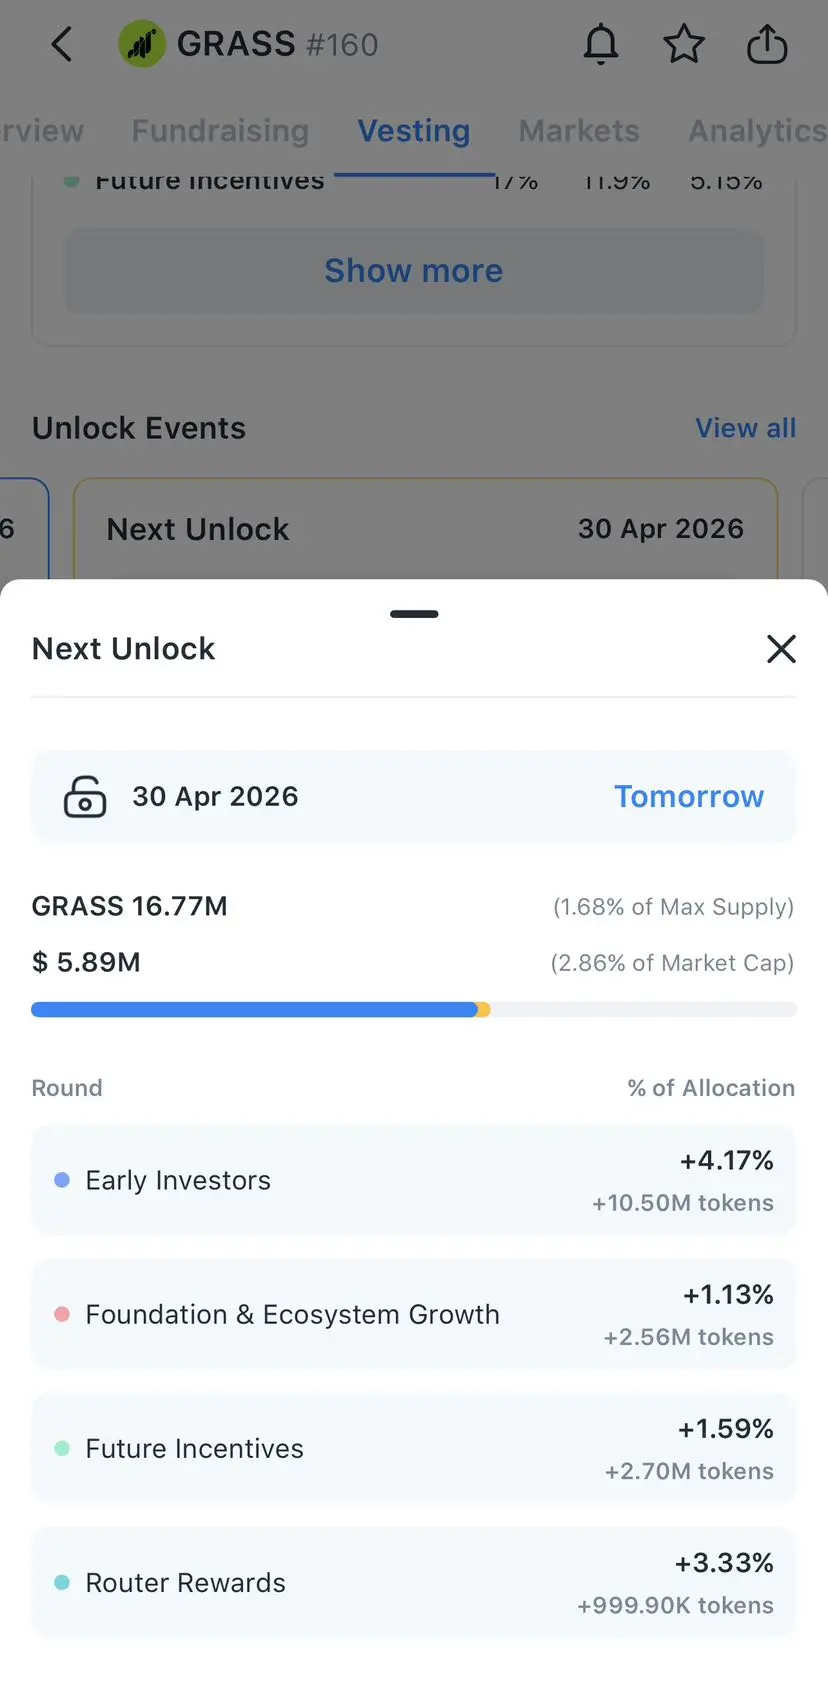828x1703 pixels.
Task: Switch to the Fundraising tab
Action: click(x=220, y=131)
